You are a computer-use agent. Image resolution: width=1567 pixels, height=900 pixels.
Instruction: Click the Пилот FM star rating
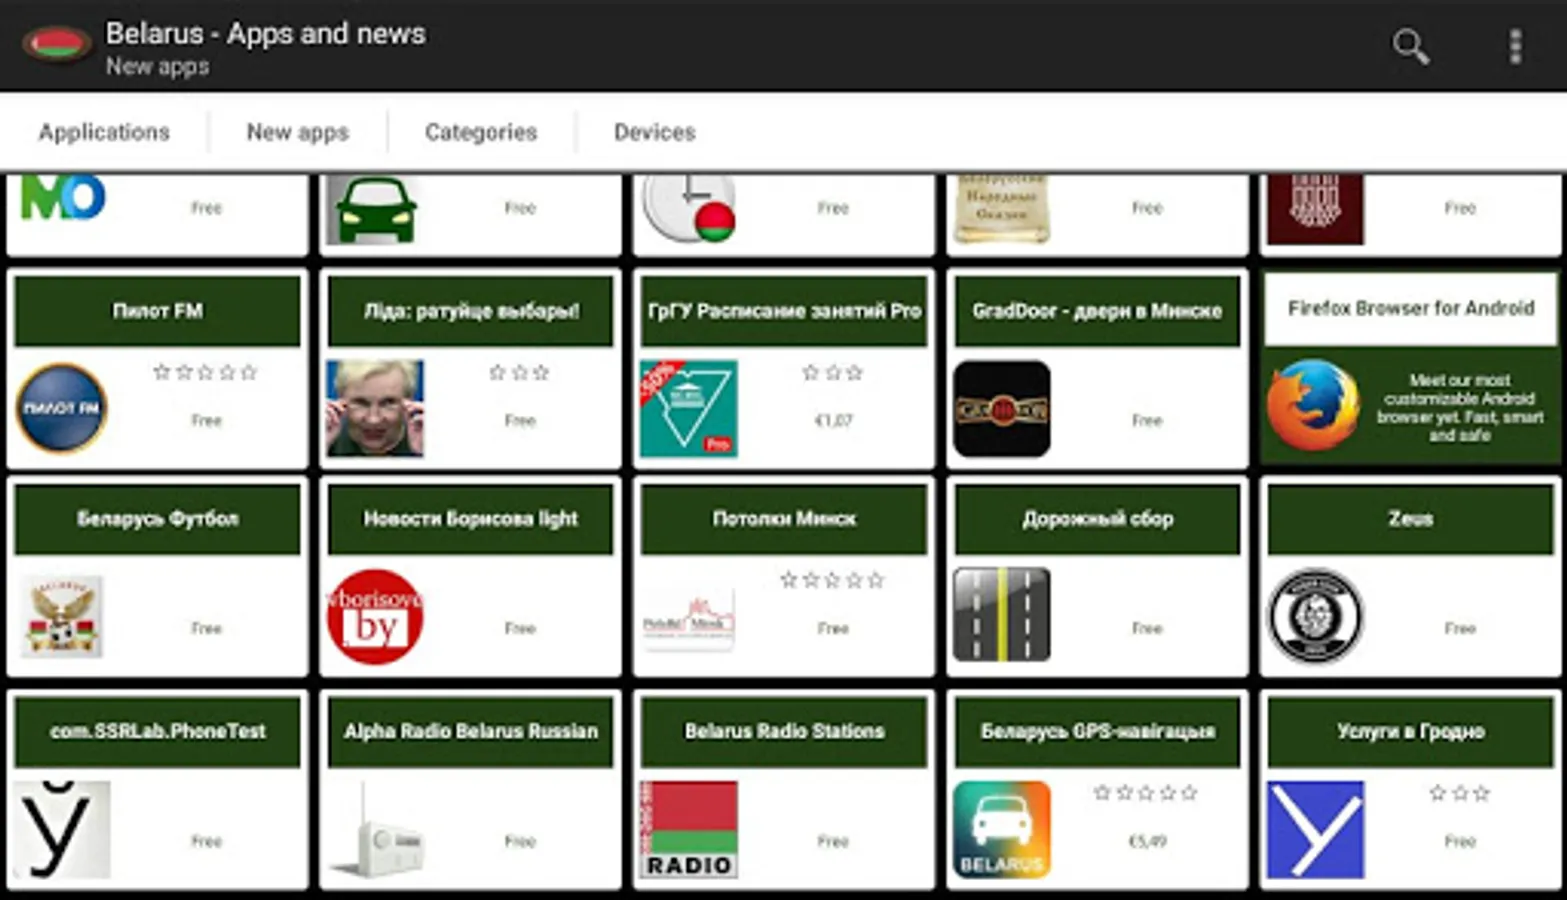click(205, 372)
